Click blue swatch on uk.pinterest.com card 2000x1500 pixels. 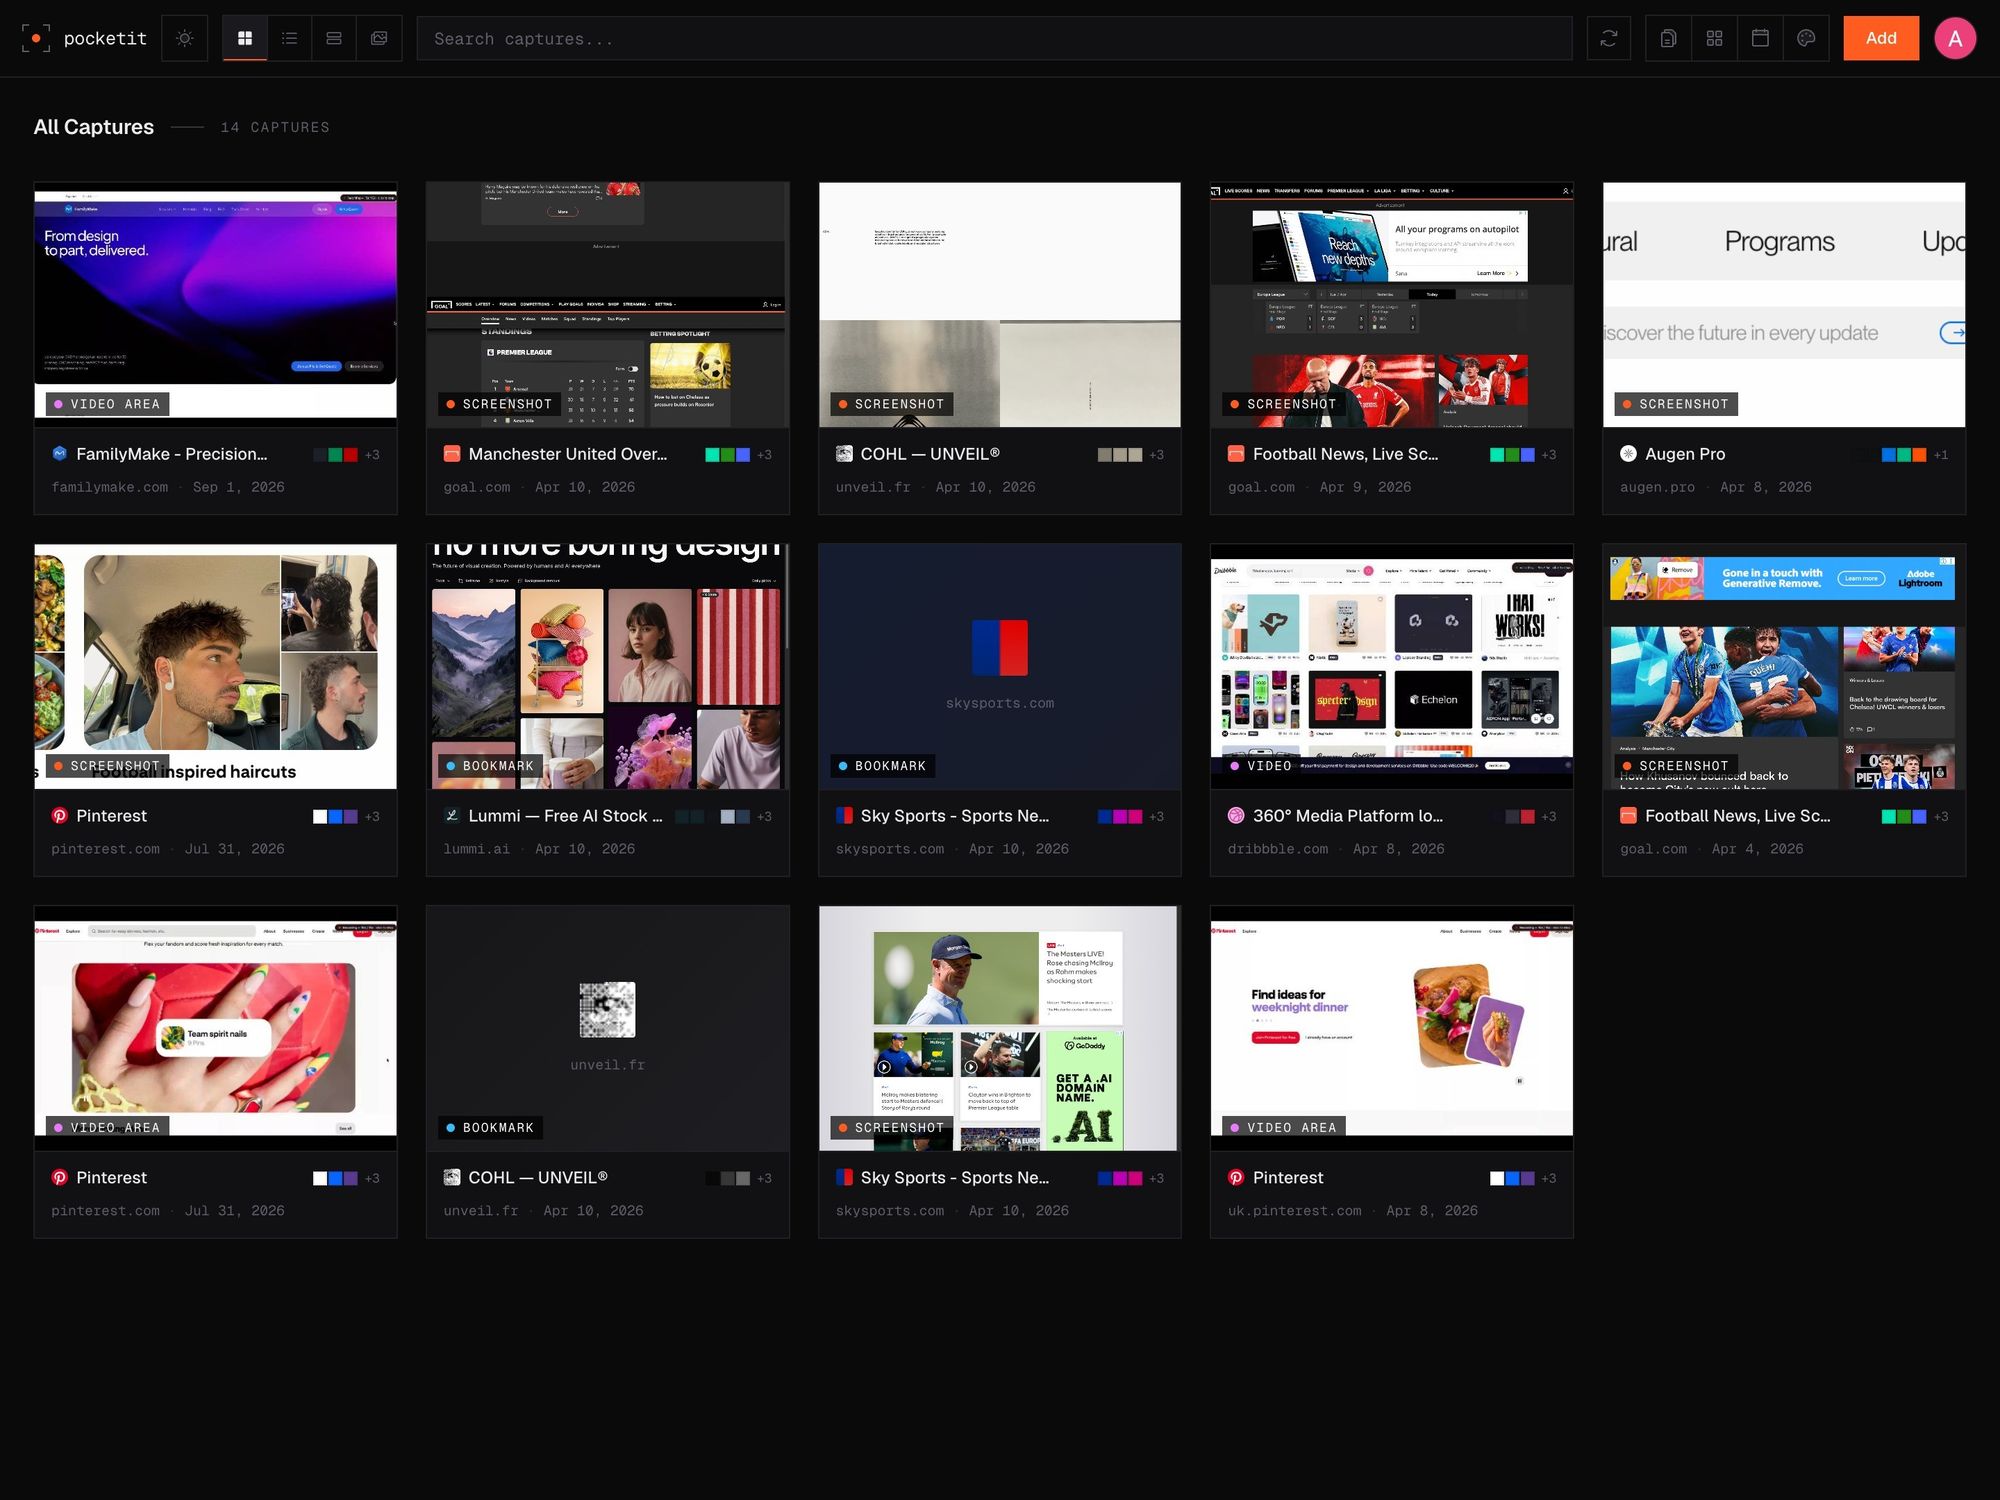coord(1512,1179)
